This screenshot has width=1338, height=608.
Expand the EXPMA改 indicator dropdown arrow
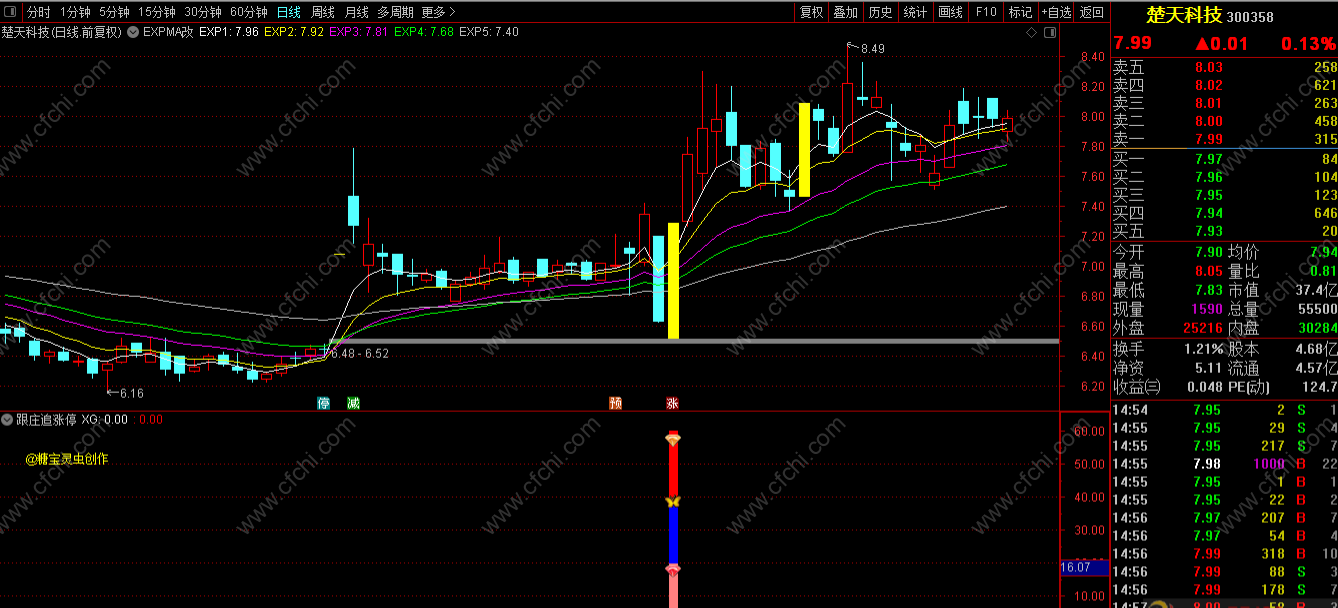133,32
